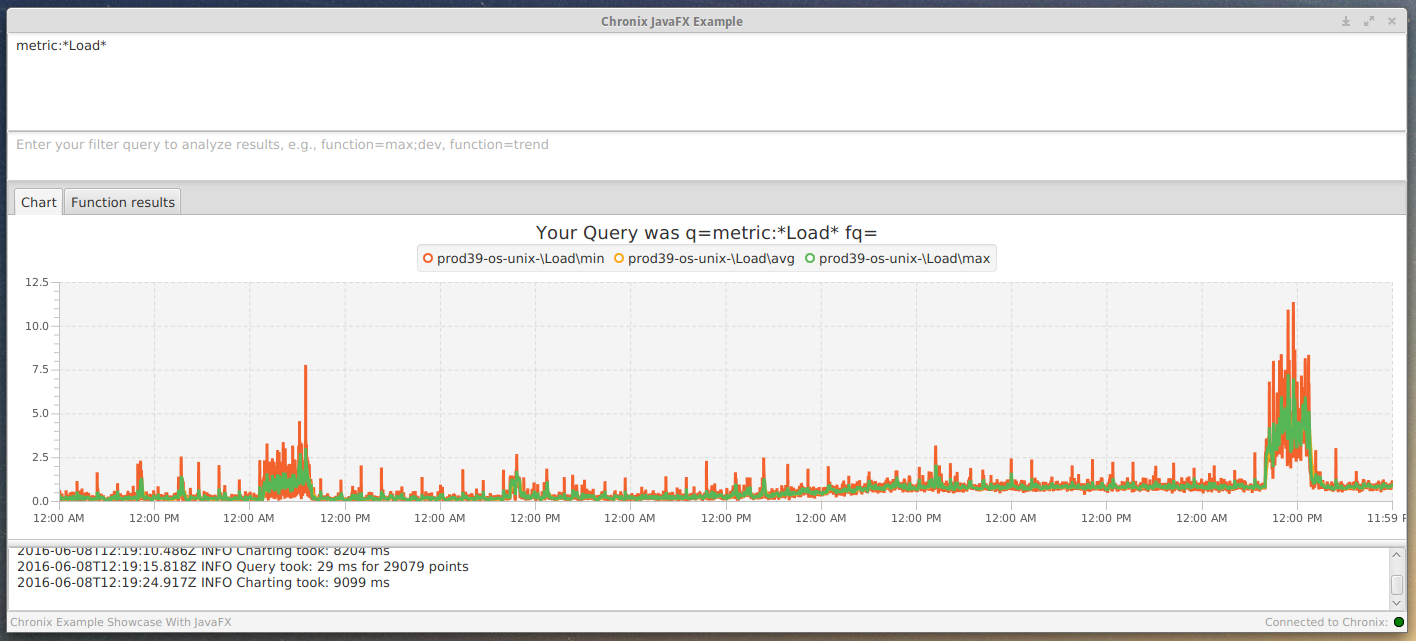The width and height of the screenshot is (1416, 641).
Task: Click the Load\max green legend marker
Action: tap(810, 258)
